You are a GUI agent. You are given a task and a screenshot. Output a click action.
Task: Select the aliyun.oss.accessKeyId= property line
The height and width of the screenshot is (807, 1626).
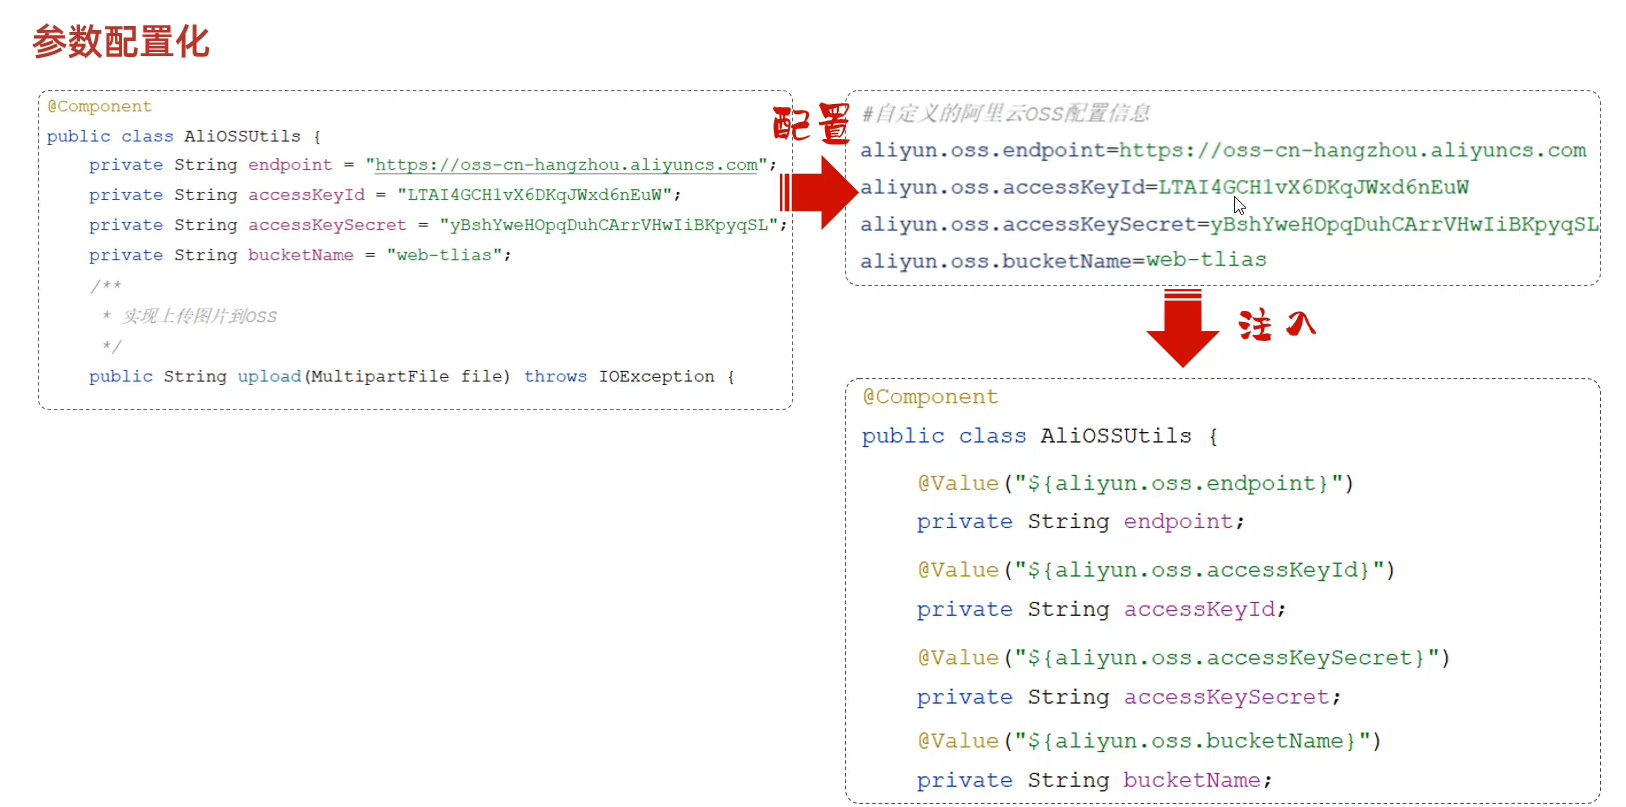pos(1164,187)
